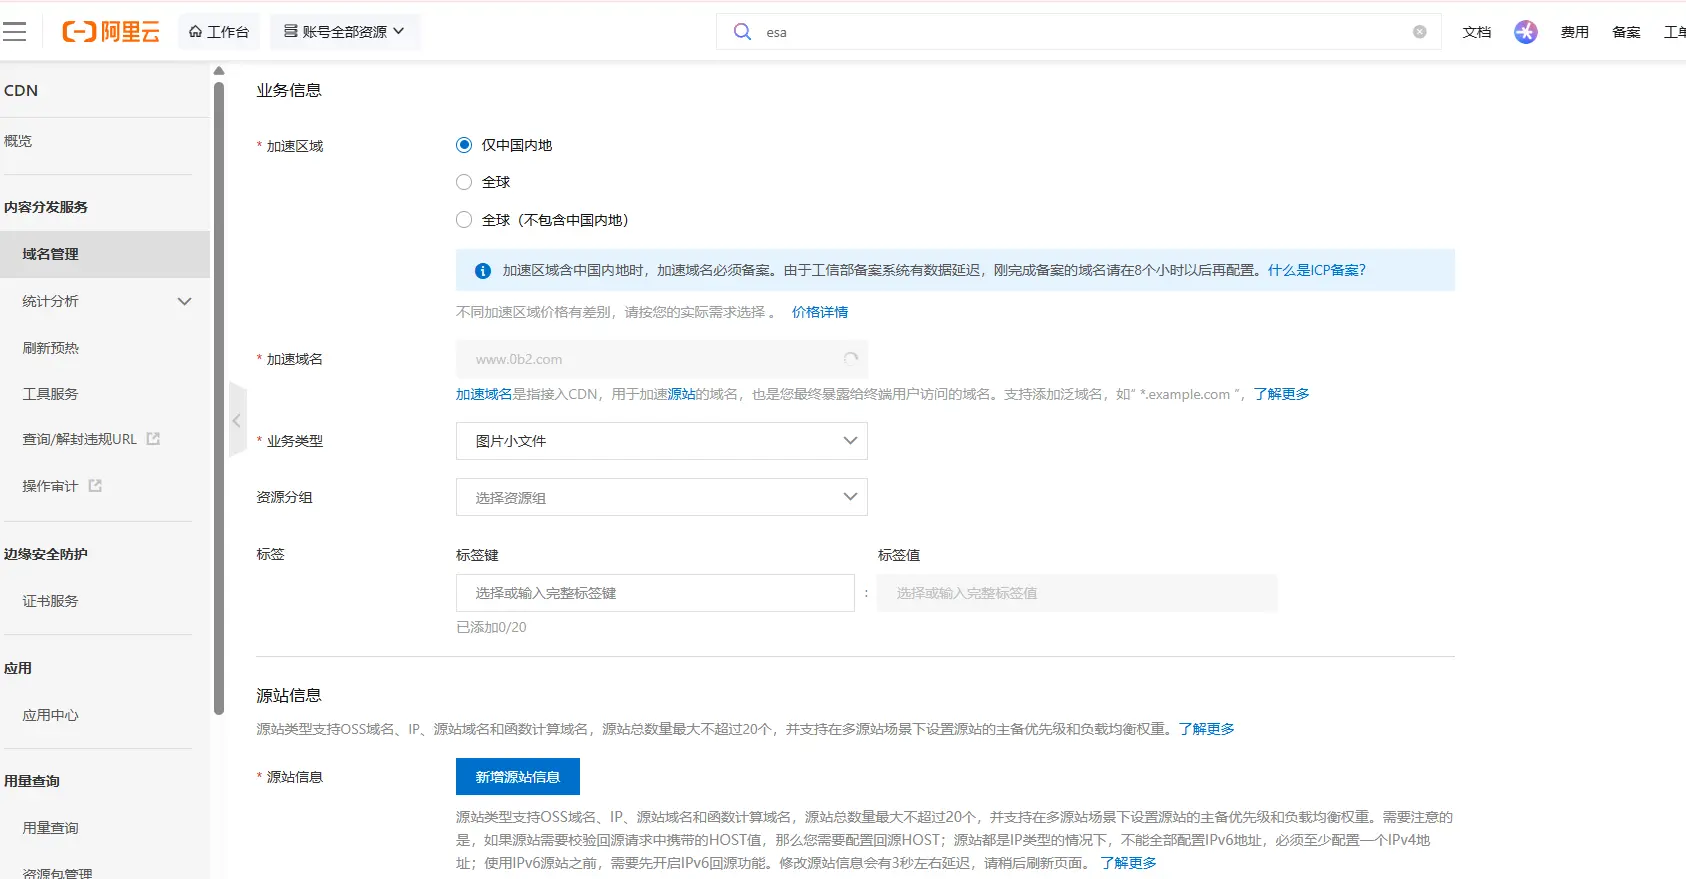Open 工具服务 in sidebar
1686x879 pixels.
tap(50, 394)
